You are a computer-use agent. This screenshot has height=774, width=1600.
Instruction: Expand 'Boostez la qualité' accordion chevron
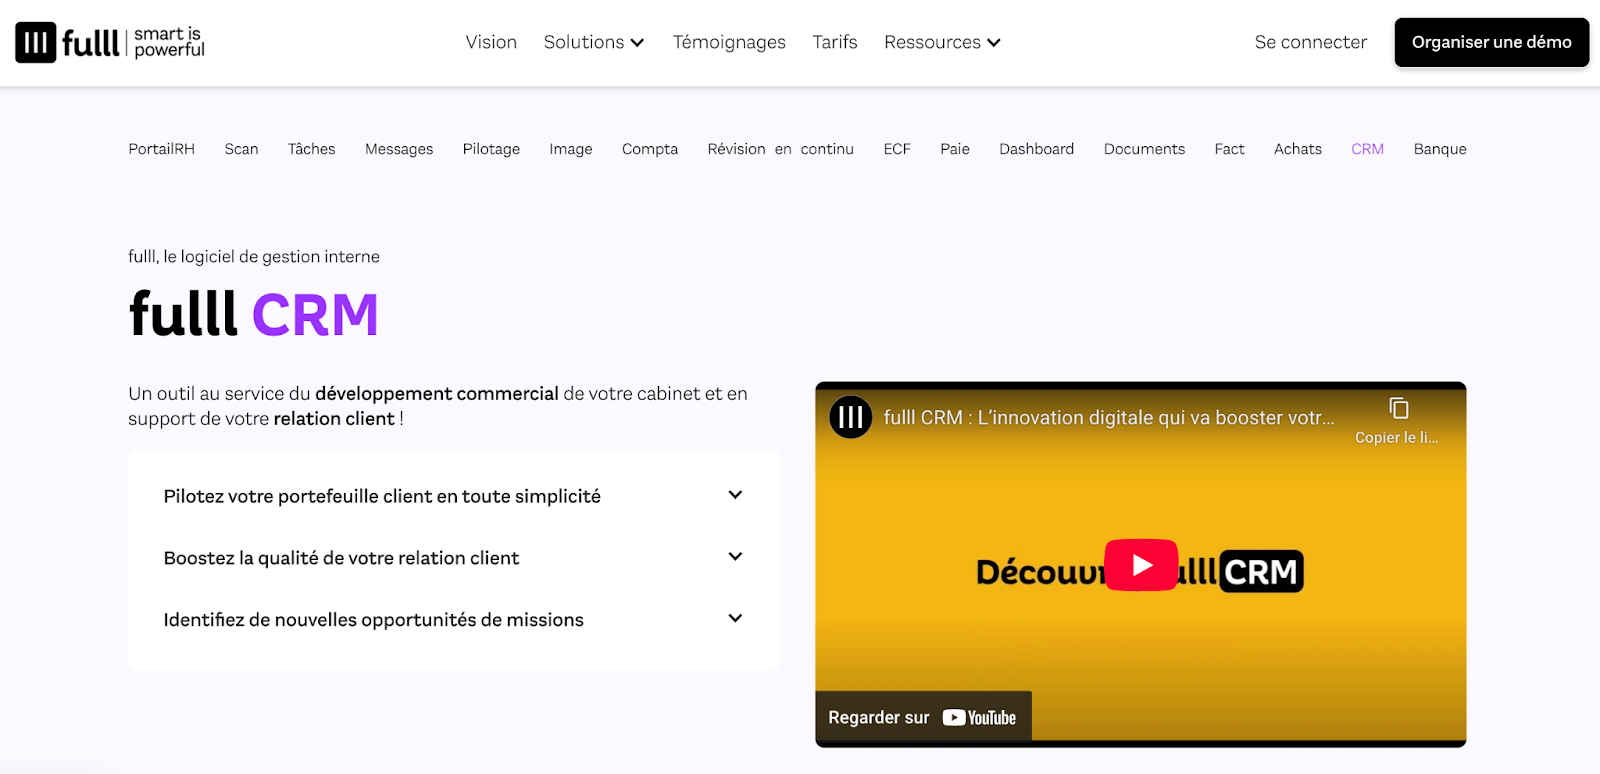(x=735, y=557)
